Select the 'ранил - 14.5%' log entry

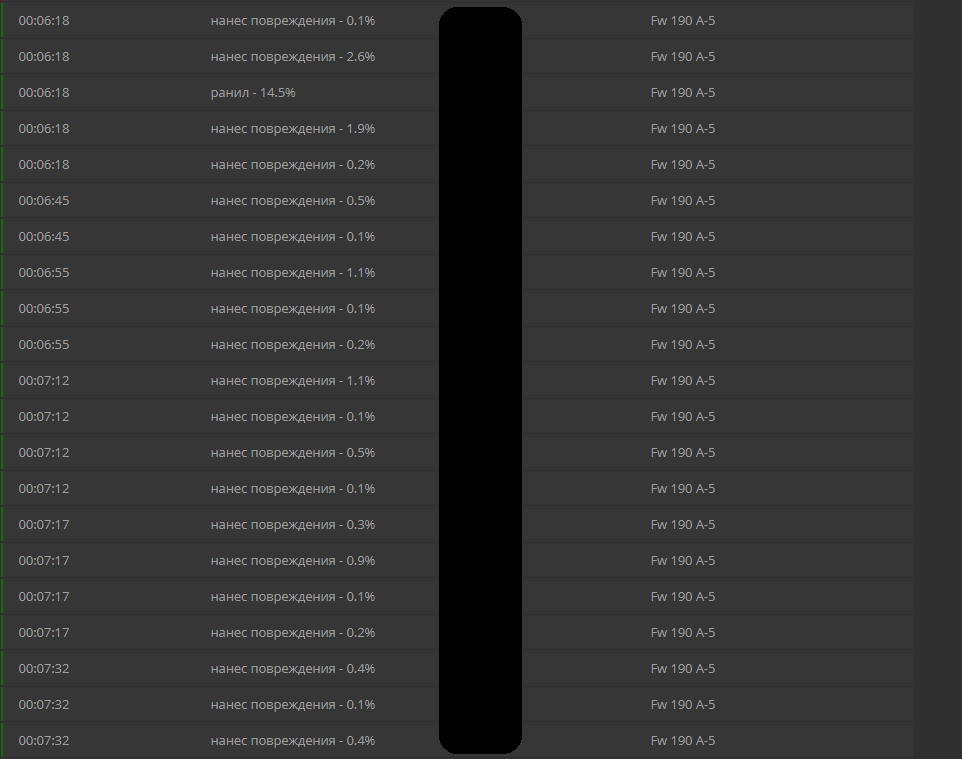[x=457, y=93]
